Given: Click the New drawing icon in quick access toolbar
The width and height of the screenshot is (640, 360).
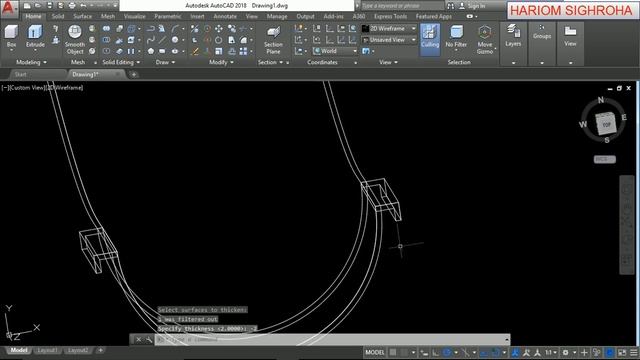Looking at the screenshot, I should tap(27, 6).
